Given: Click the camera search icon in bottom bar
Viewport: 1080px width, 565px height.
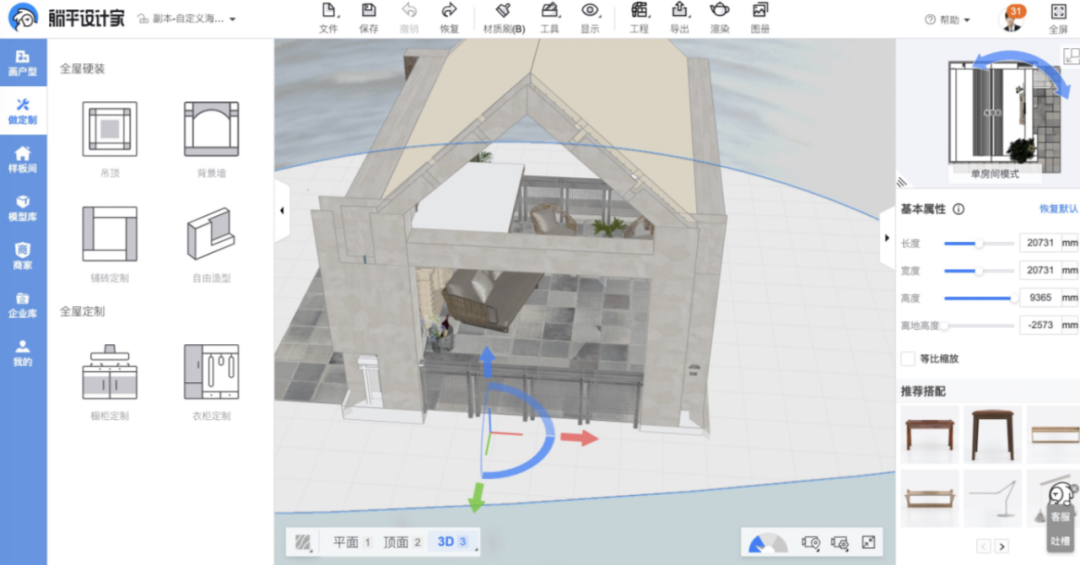Looking at the screenshot, I should (811, 543).
